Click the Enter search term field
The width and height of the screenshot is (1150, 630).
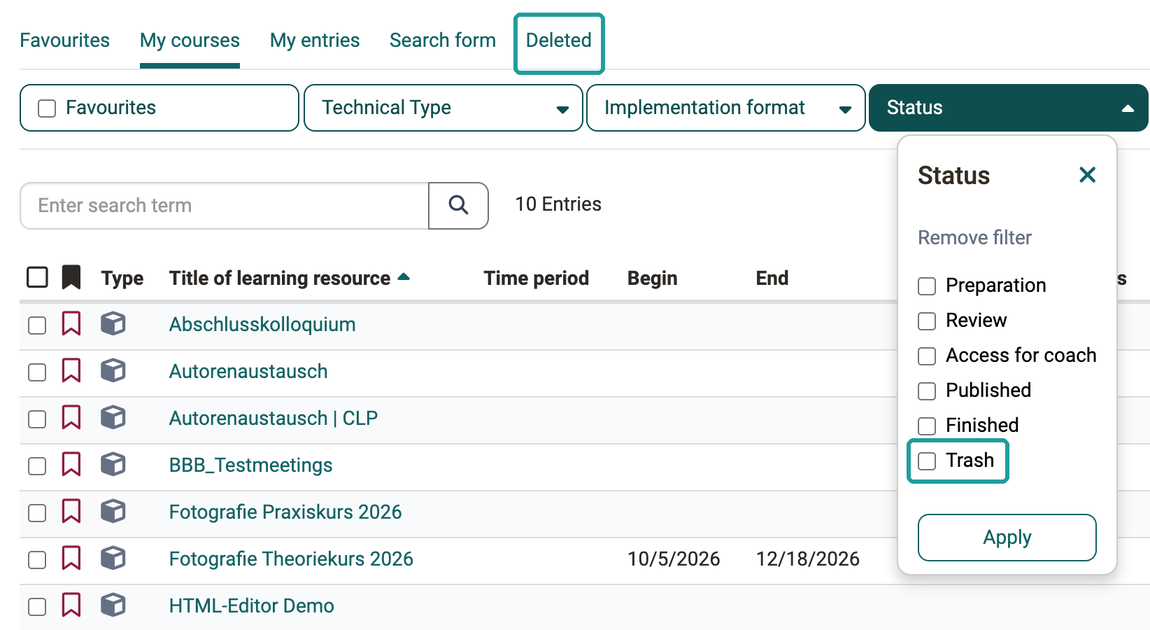(x=224, y=205)
